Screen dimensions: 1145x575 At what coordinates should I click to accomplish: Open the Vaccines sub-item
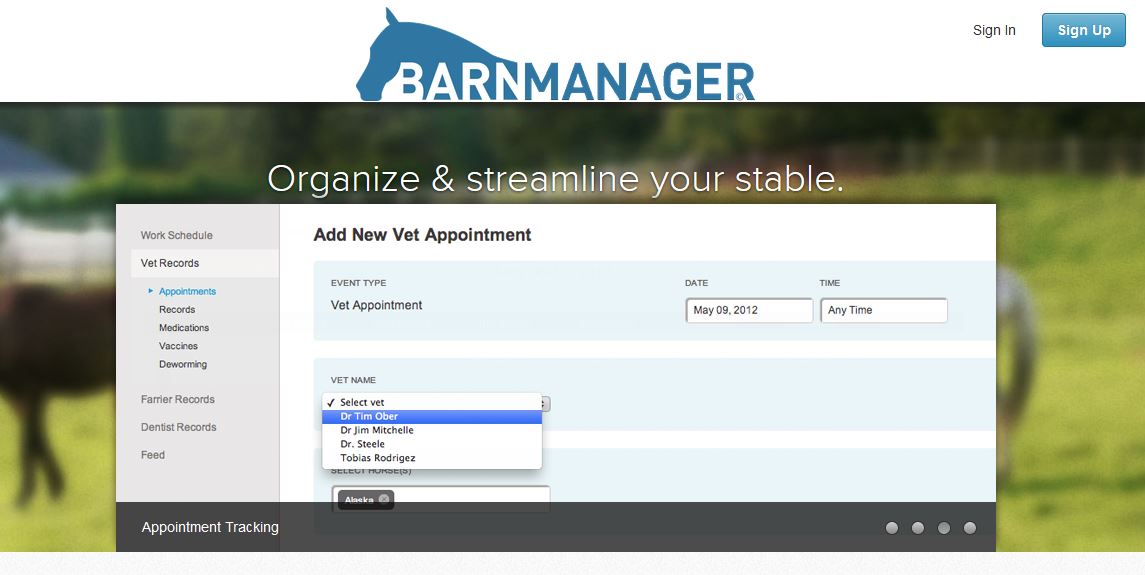pos(178,346)
